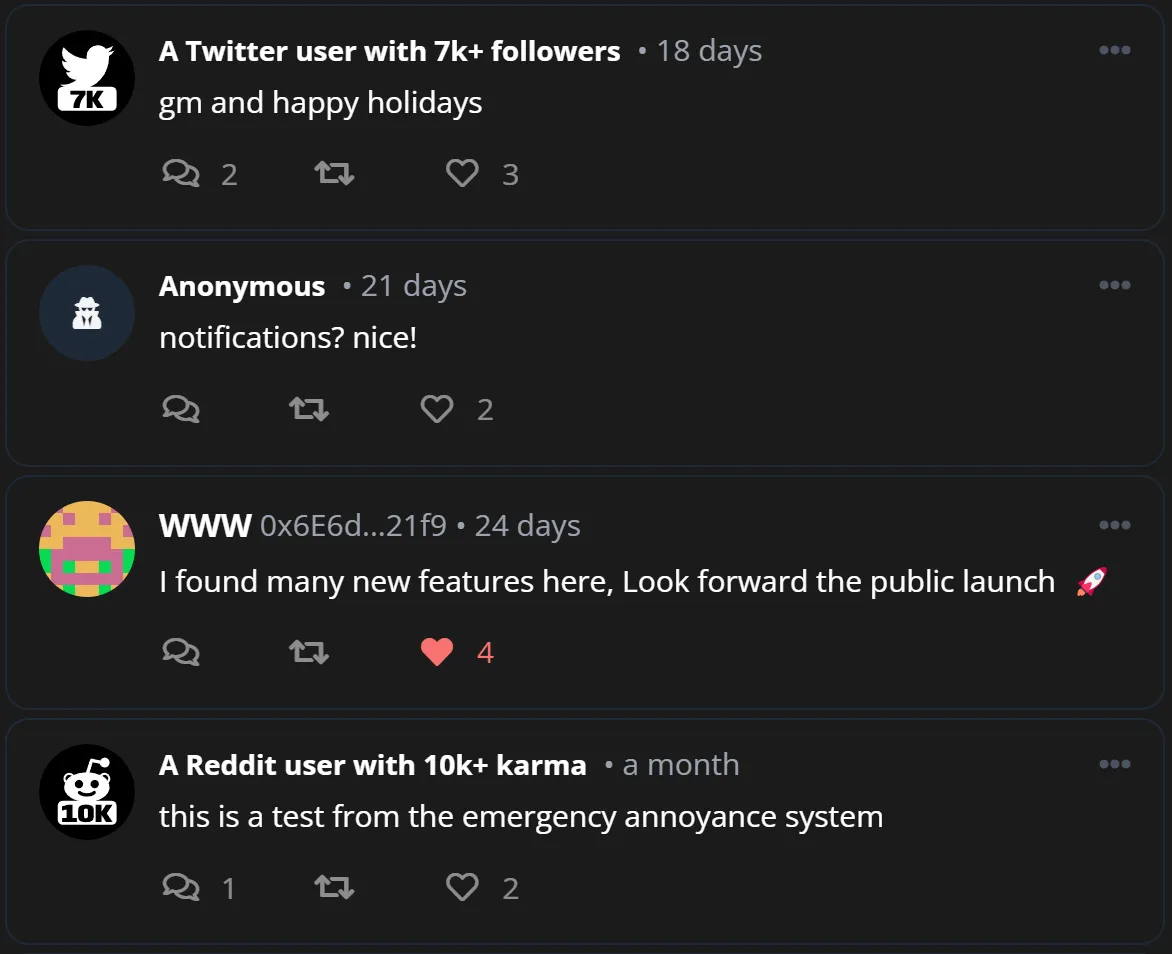Screen dimensions: 1172x954
Task: Like the Reddit user's test post
Action: [x=462, y=887]
